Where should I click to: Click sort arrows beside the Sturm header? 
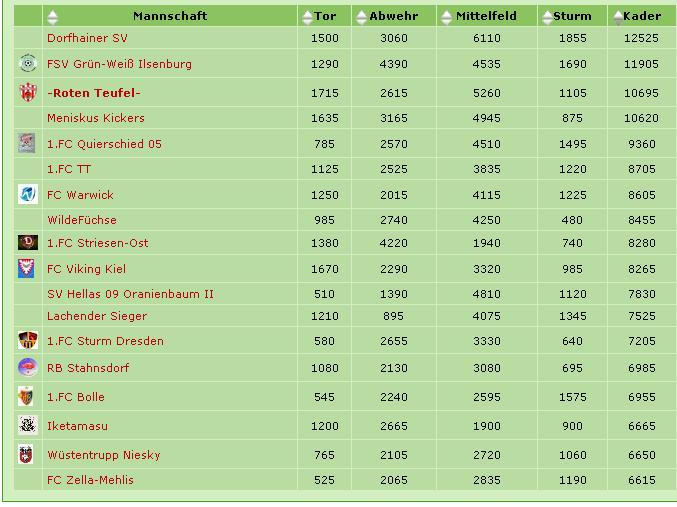(x=546, y=17)
